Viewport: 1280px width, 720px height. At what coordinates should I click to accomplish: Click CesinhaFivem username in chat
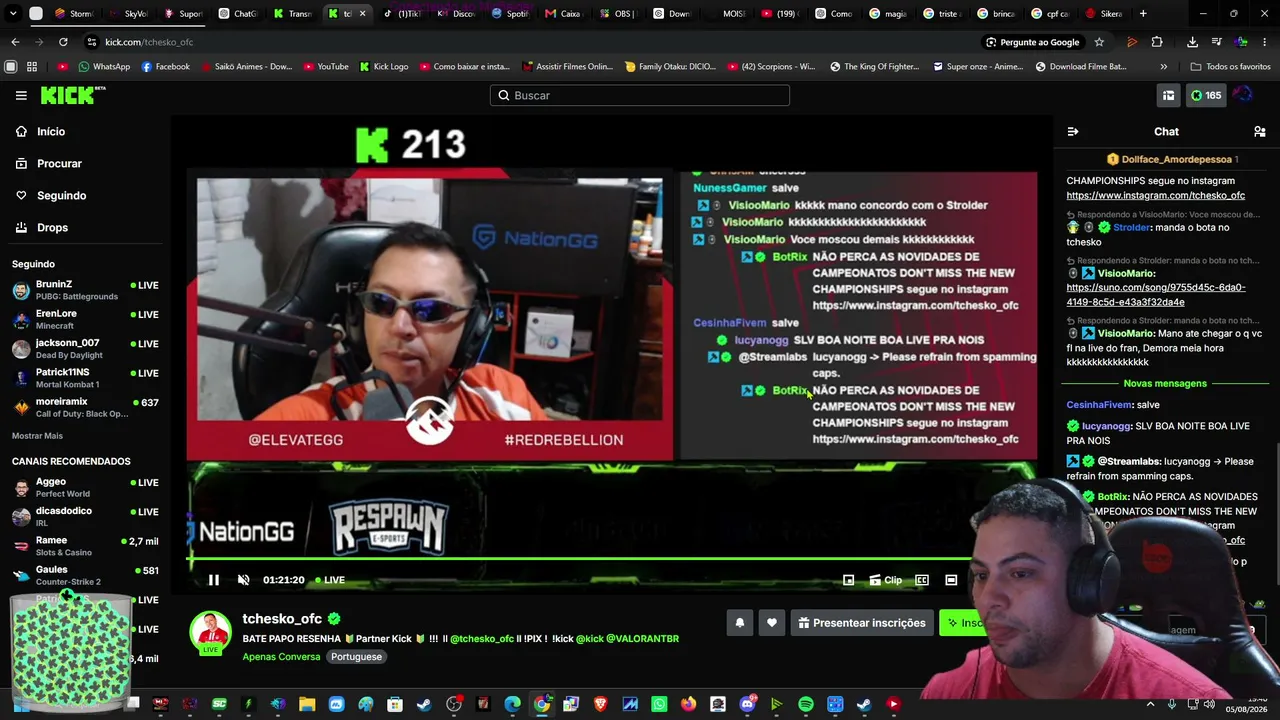coord(1098,405)
